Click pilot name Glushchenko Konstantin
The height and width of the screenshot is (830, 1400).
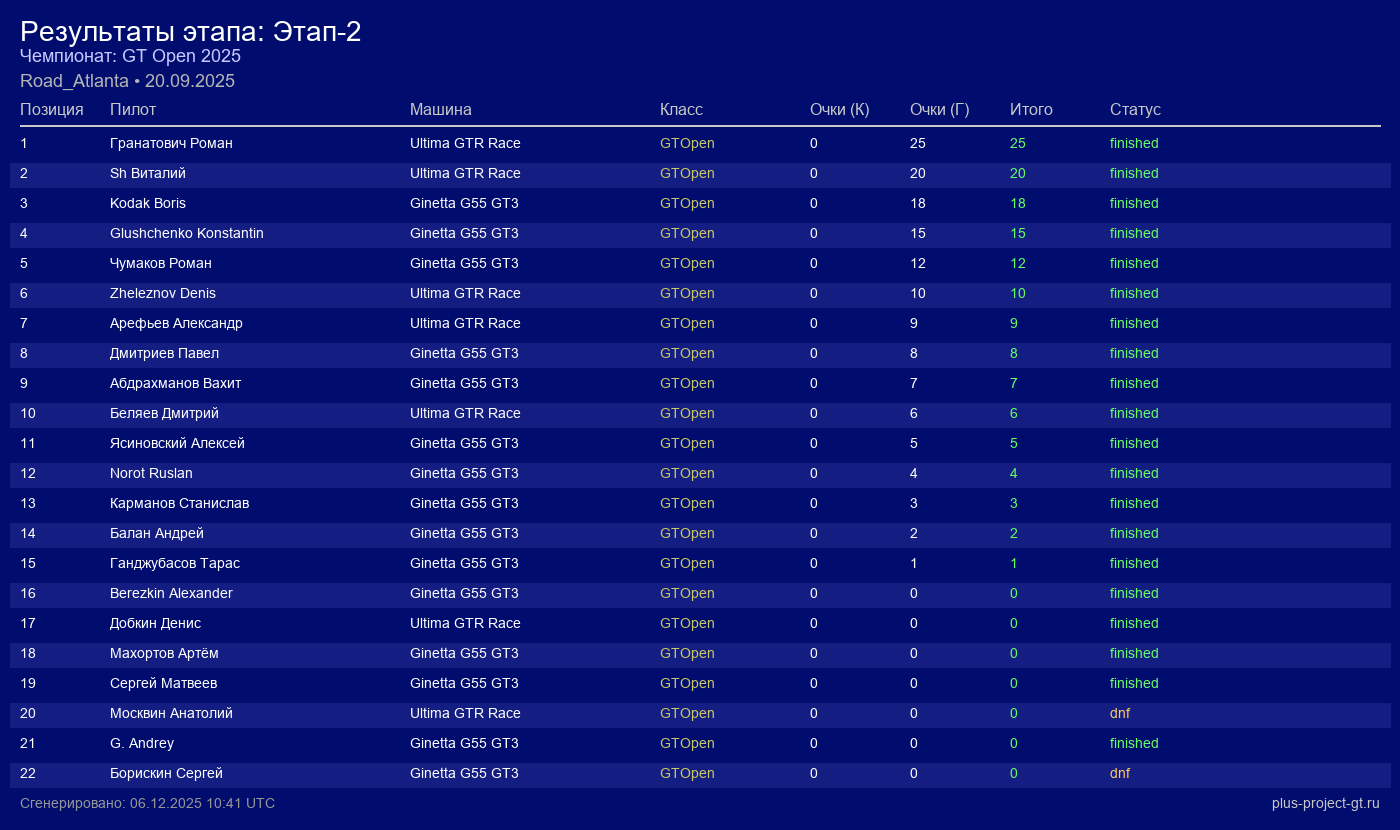pos(187,233)
